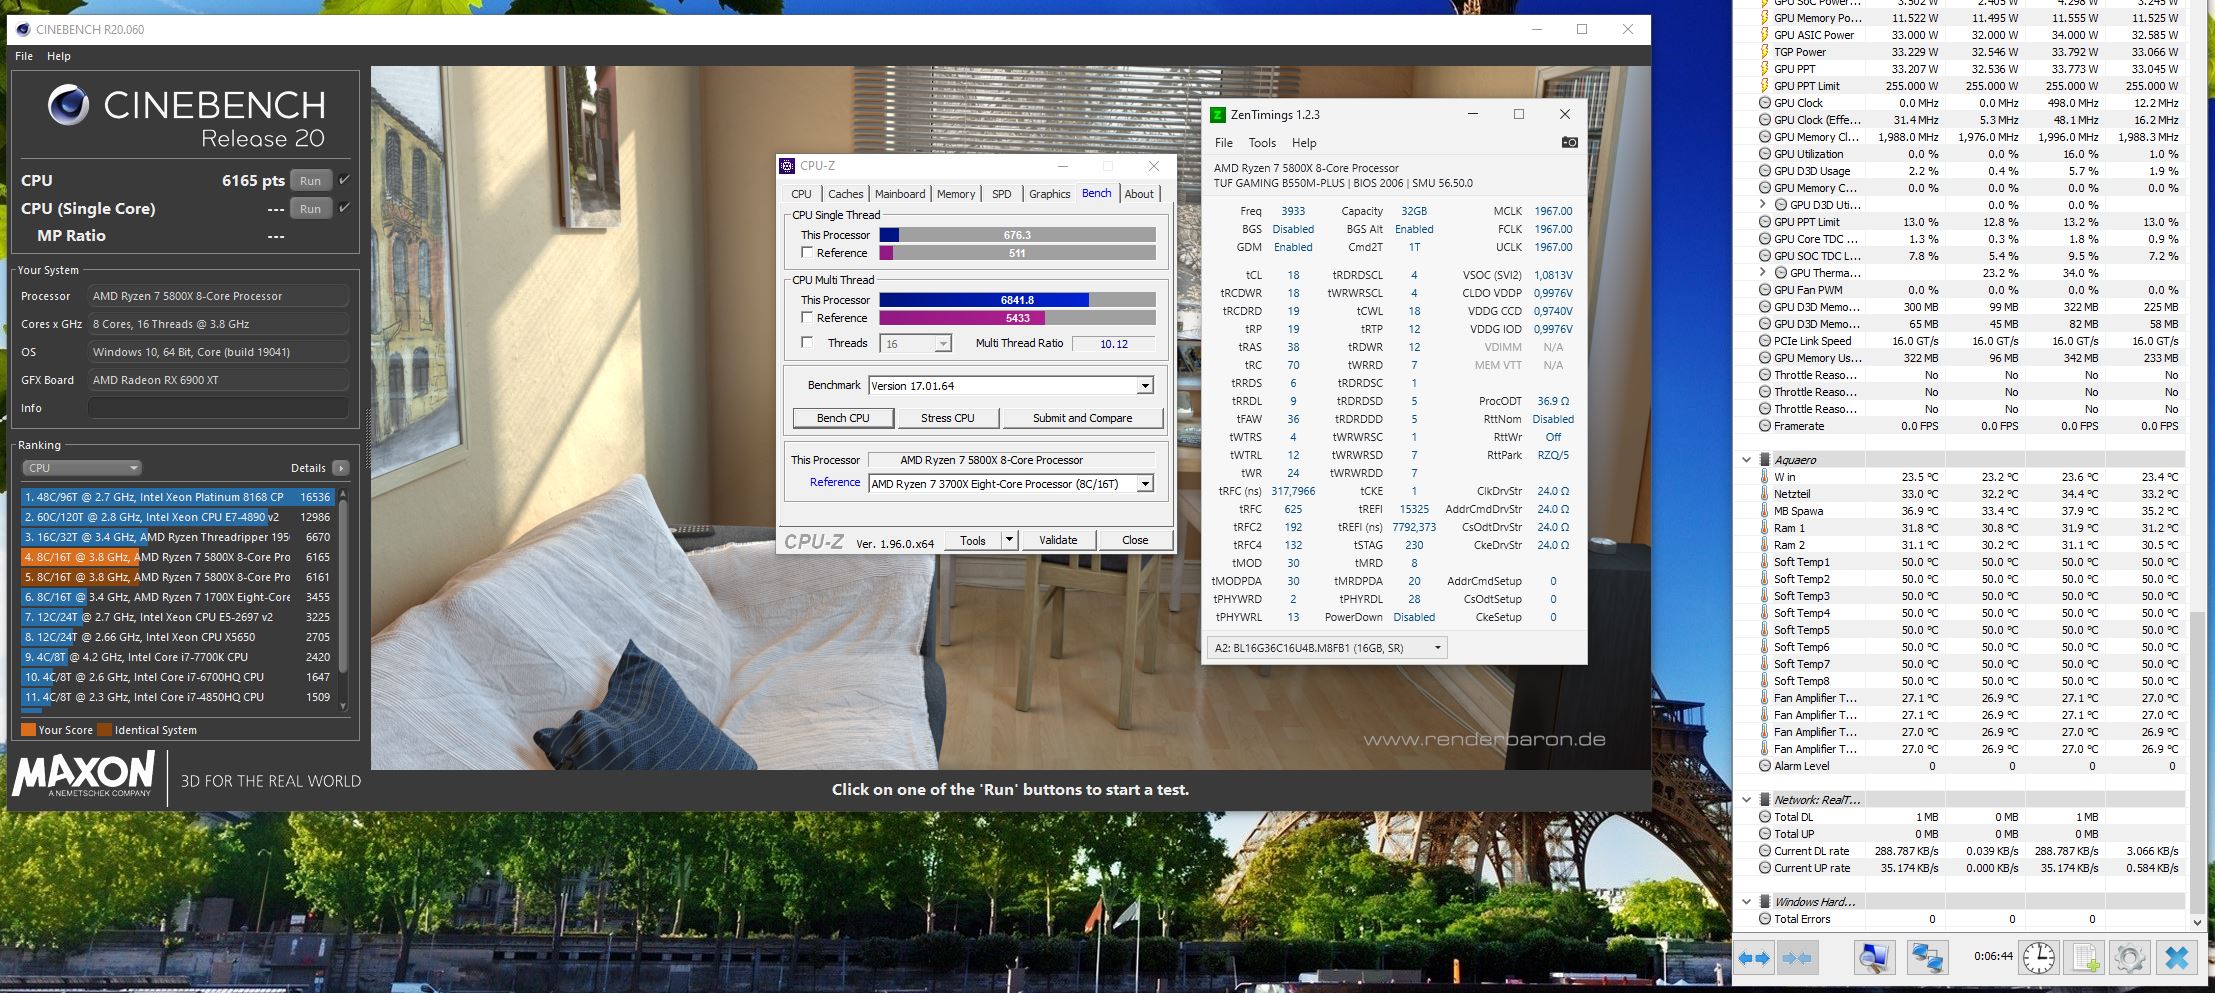Click the Cinebench ranking list scrollbar
2215x993 pixels.
coord(343,598)
